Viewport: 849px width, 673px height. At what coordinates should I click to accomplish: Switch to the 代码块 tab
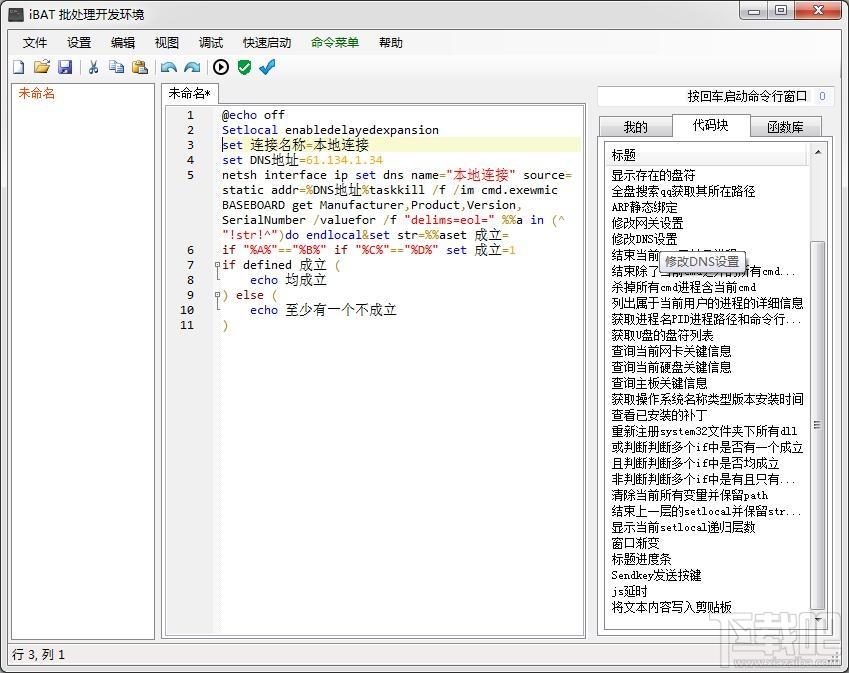click(x=711, y=126)
